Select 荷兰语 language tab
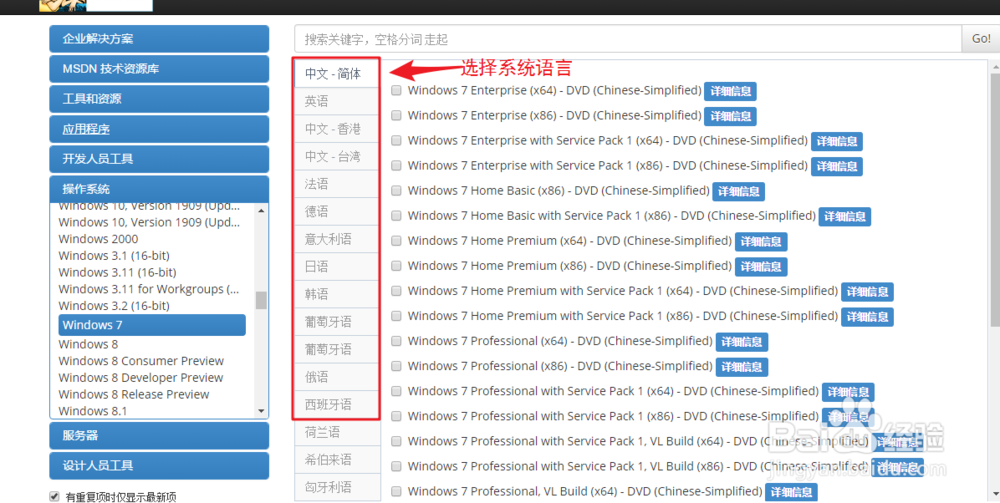 [336, 432]
